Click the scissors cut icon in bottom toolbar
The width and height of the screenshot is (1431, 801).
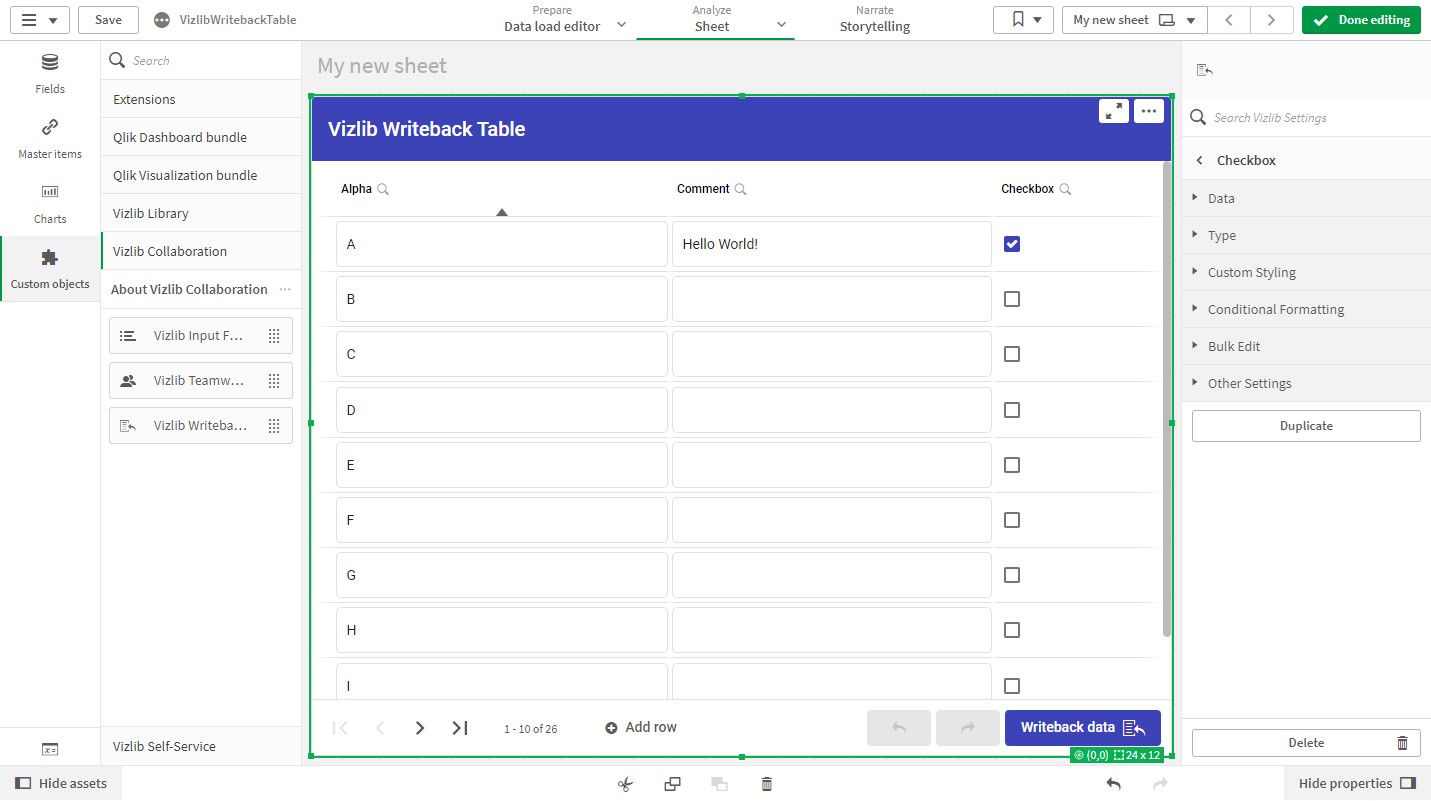(626, 784)
